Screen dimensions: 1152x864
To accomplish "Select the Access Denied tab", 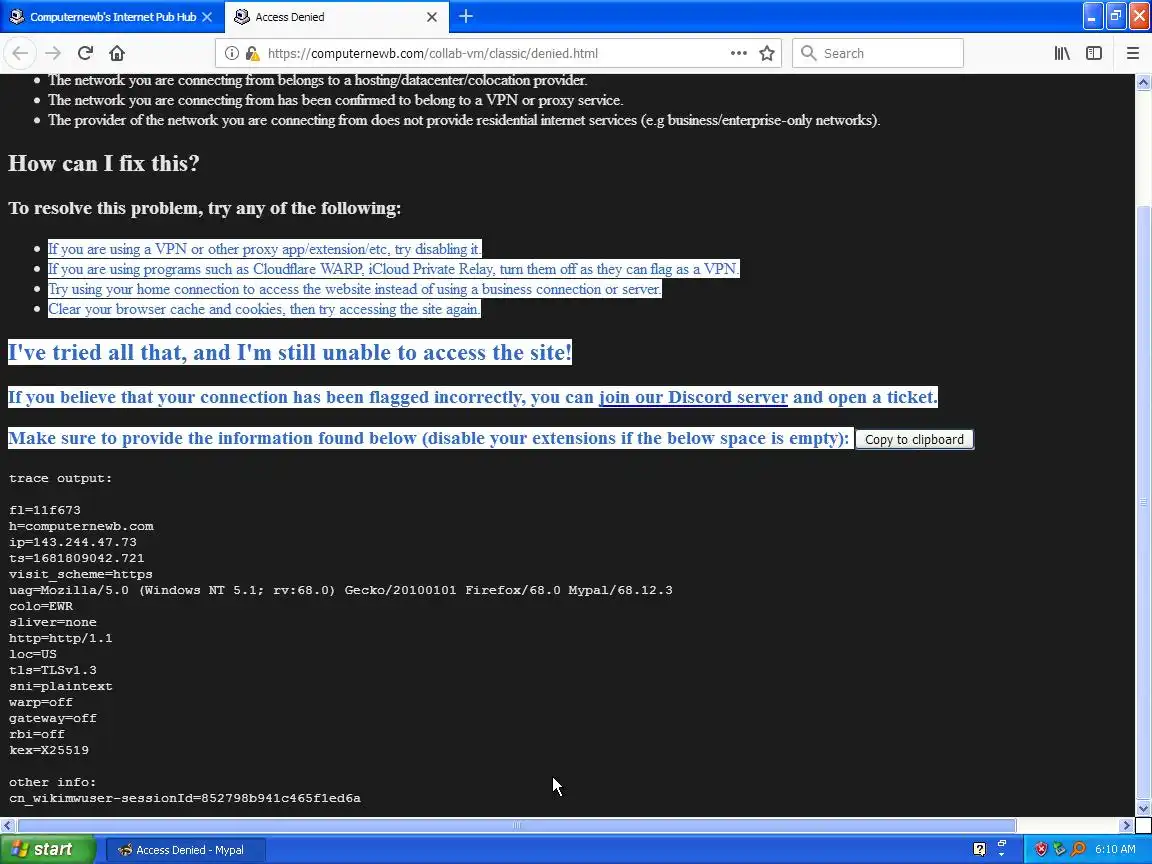I will [336, 17].
